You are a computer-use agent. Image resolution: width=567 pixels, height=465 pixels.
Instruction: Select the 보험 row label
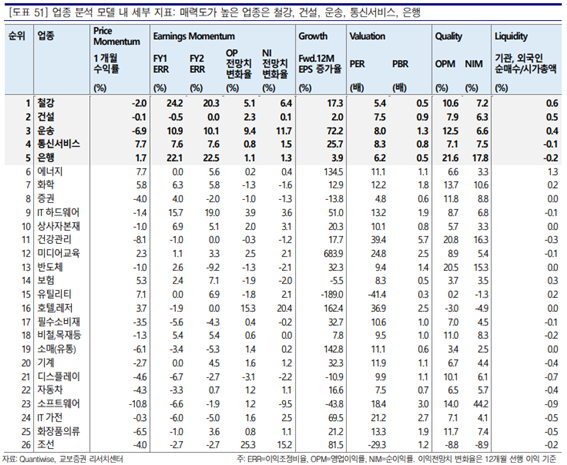click(x=46, y=280)
